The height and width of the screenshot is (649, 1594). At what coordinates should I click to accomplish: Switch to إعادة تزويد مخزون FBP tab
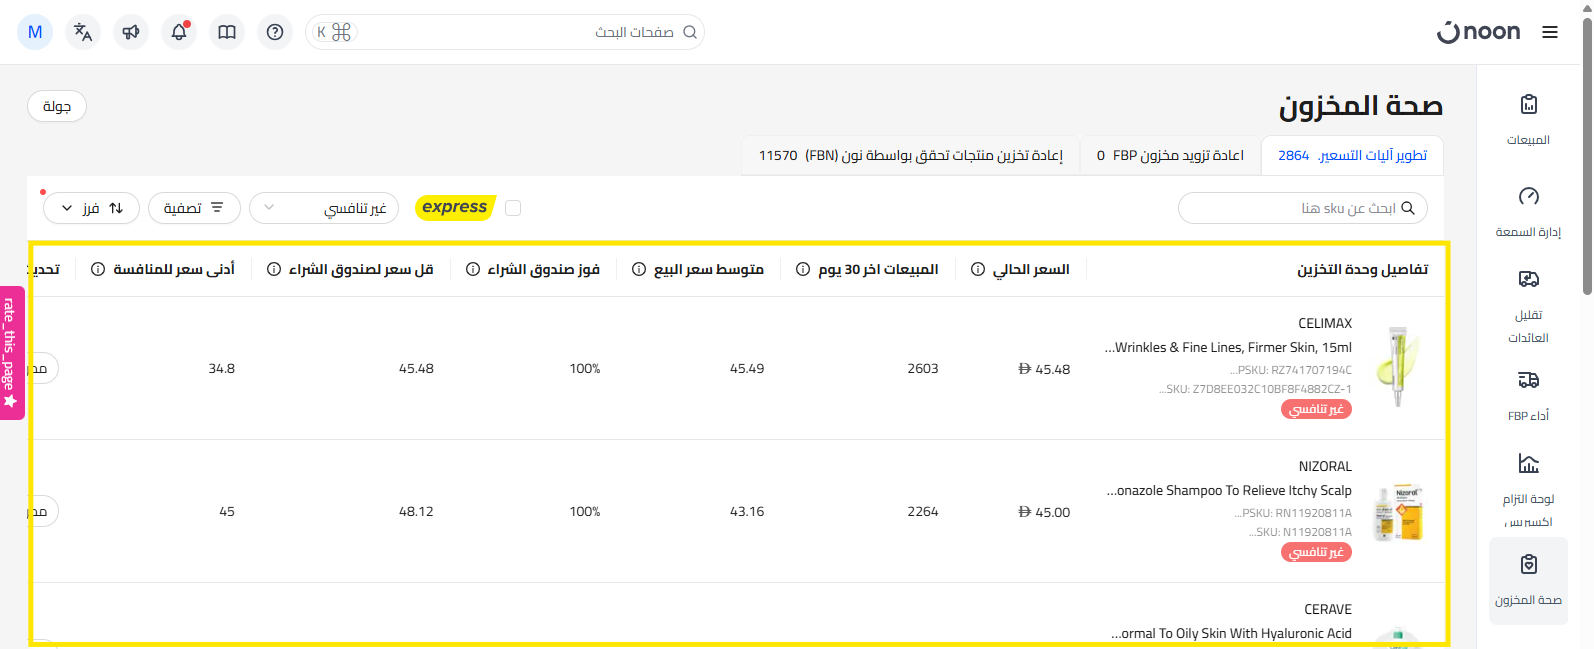[1170, 156]
